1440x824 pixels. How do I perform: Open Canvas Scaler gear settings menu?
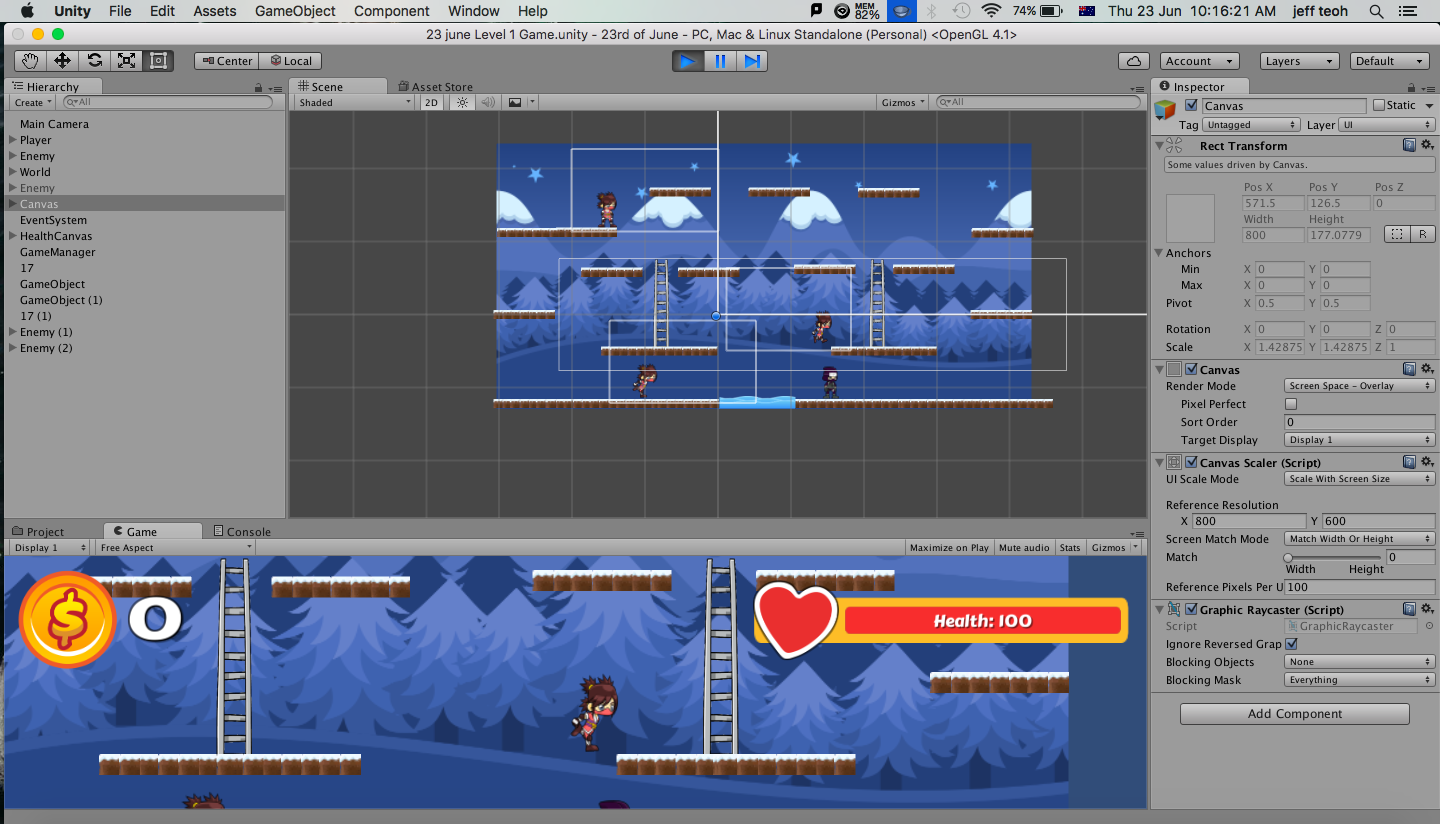(x=1426, y=462)
